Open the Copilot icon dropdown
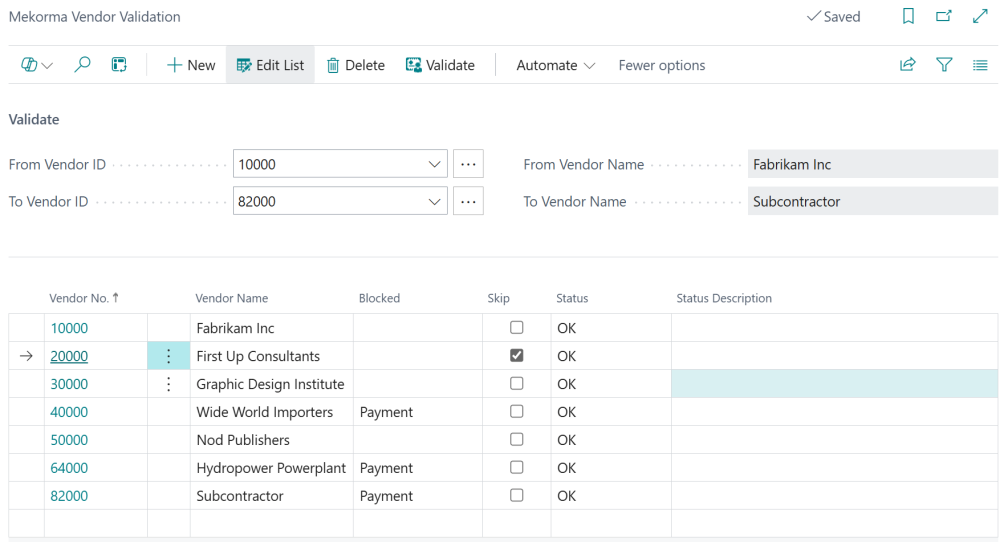The width and height of the screenshot is (1000, 542). click(36, 65)
